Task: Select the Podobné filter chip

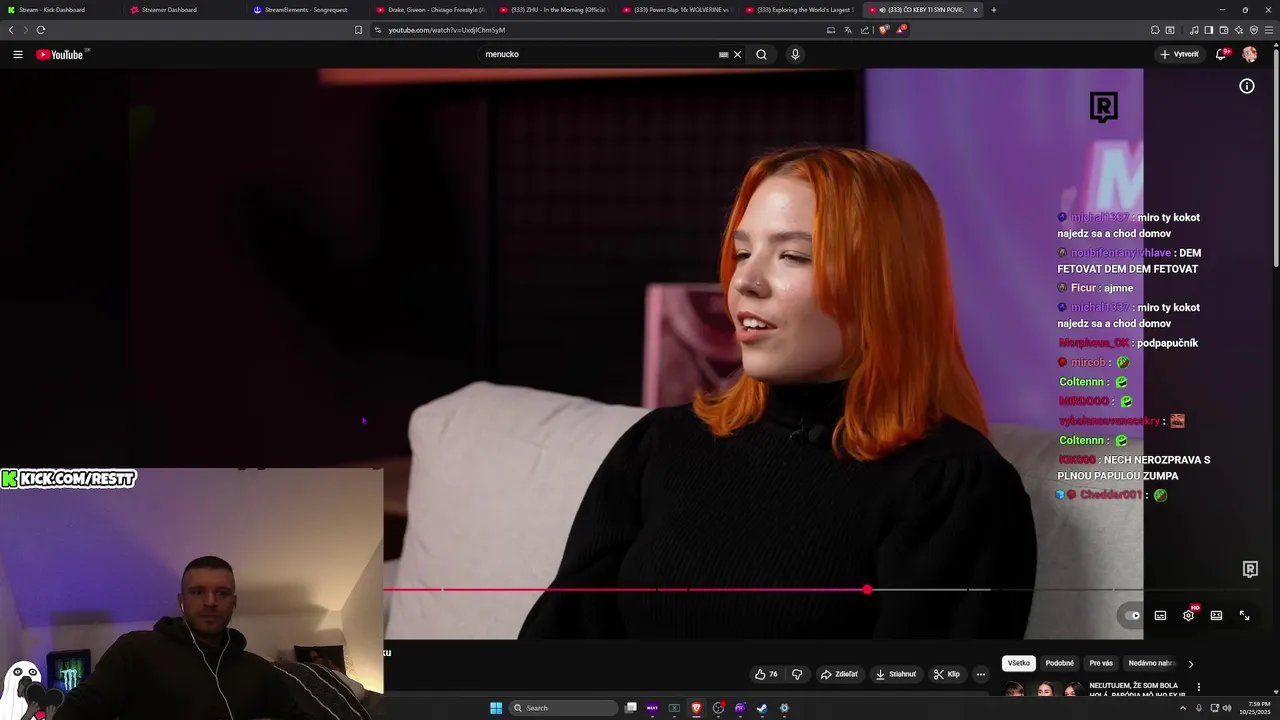Action: point(1059,663)
